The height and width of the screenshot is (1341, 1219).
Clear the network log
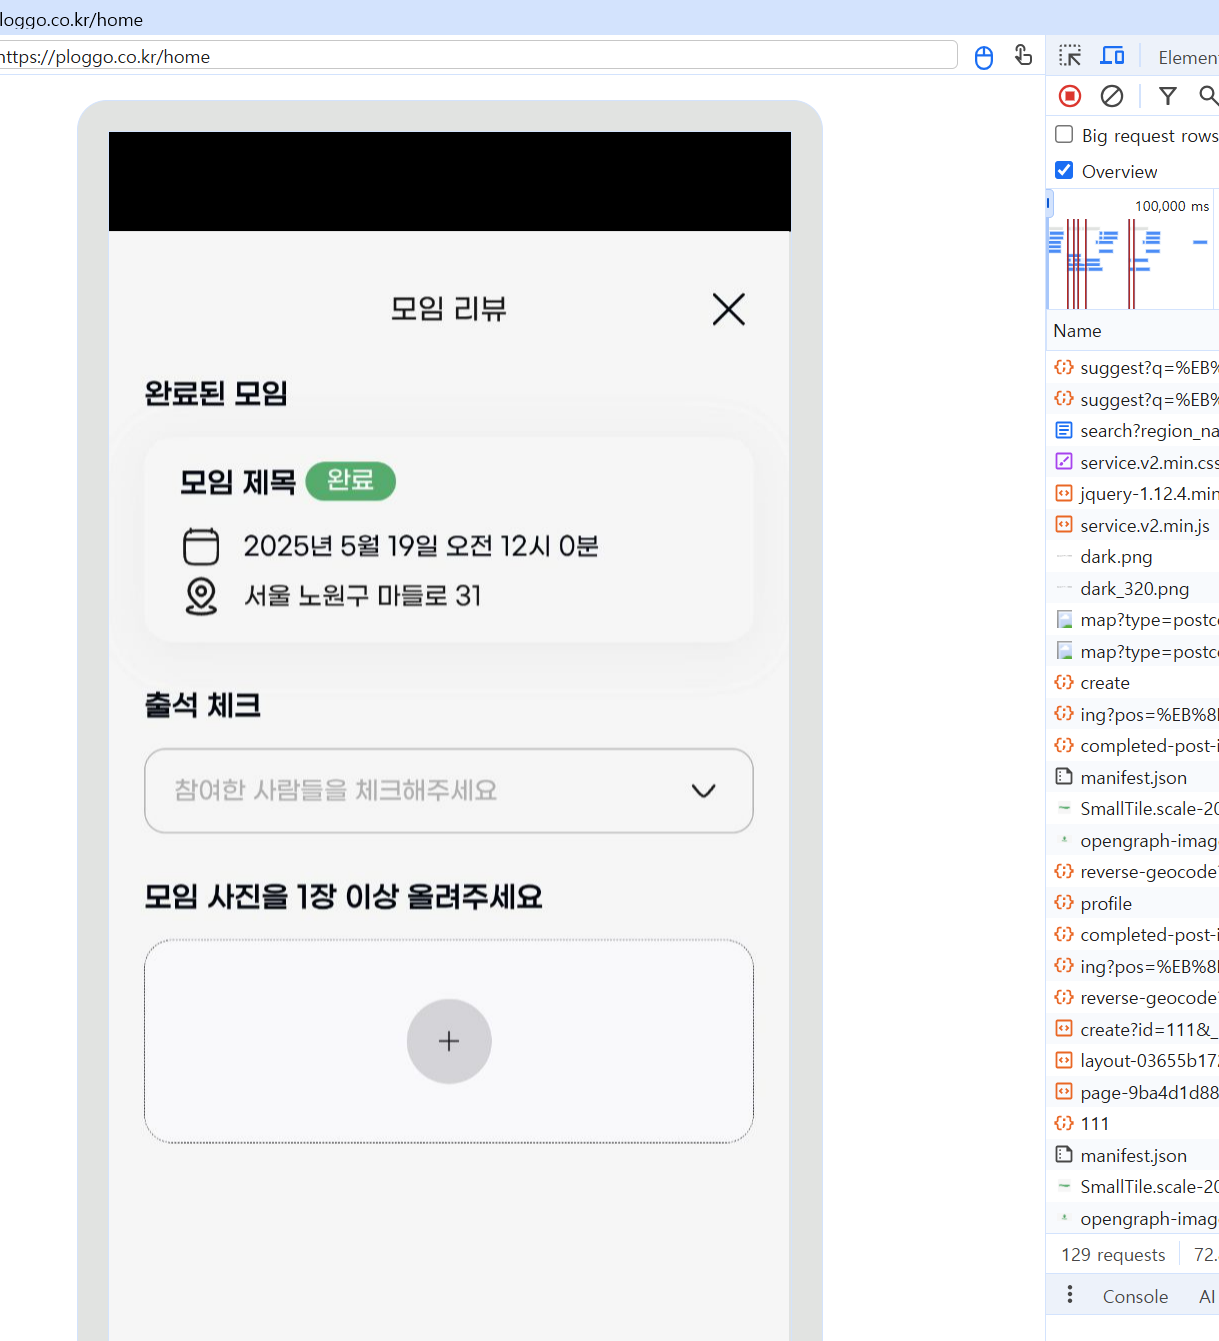1112,96
